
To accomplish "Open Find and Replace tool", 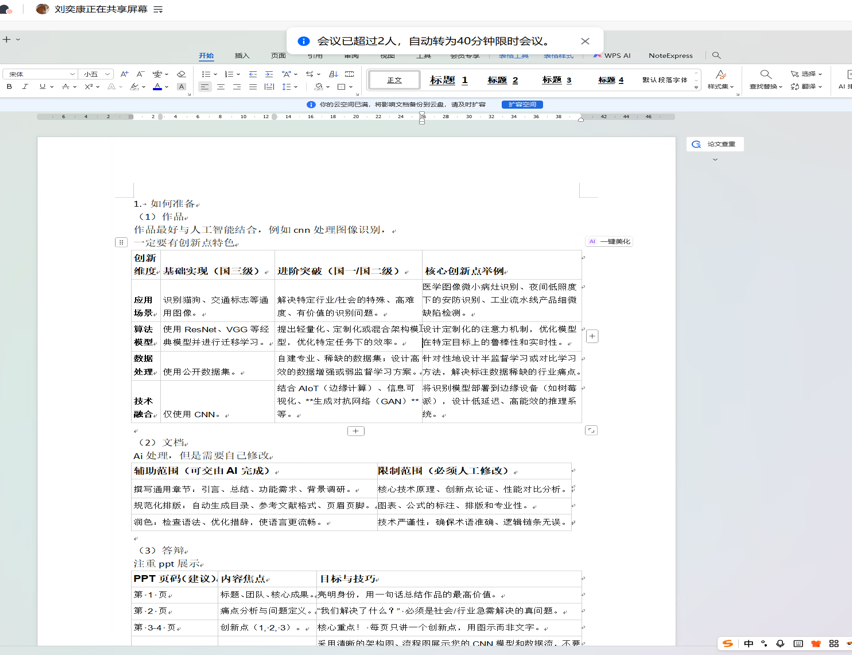I will coord(765,80).
